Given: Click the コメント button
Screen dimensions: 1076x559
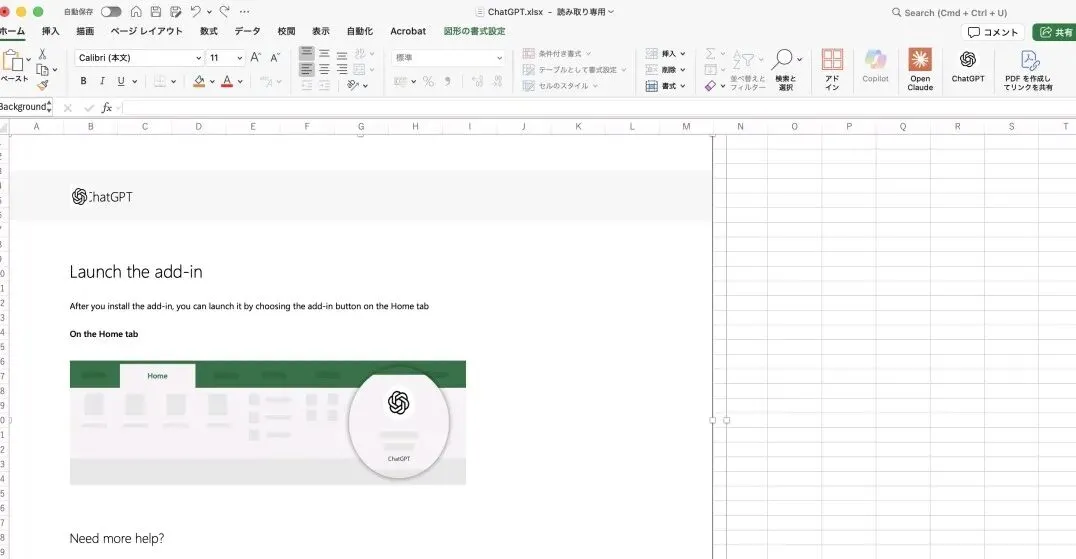Looking at the screenshot, I should (992, 32).
